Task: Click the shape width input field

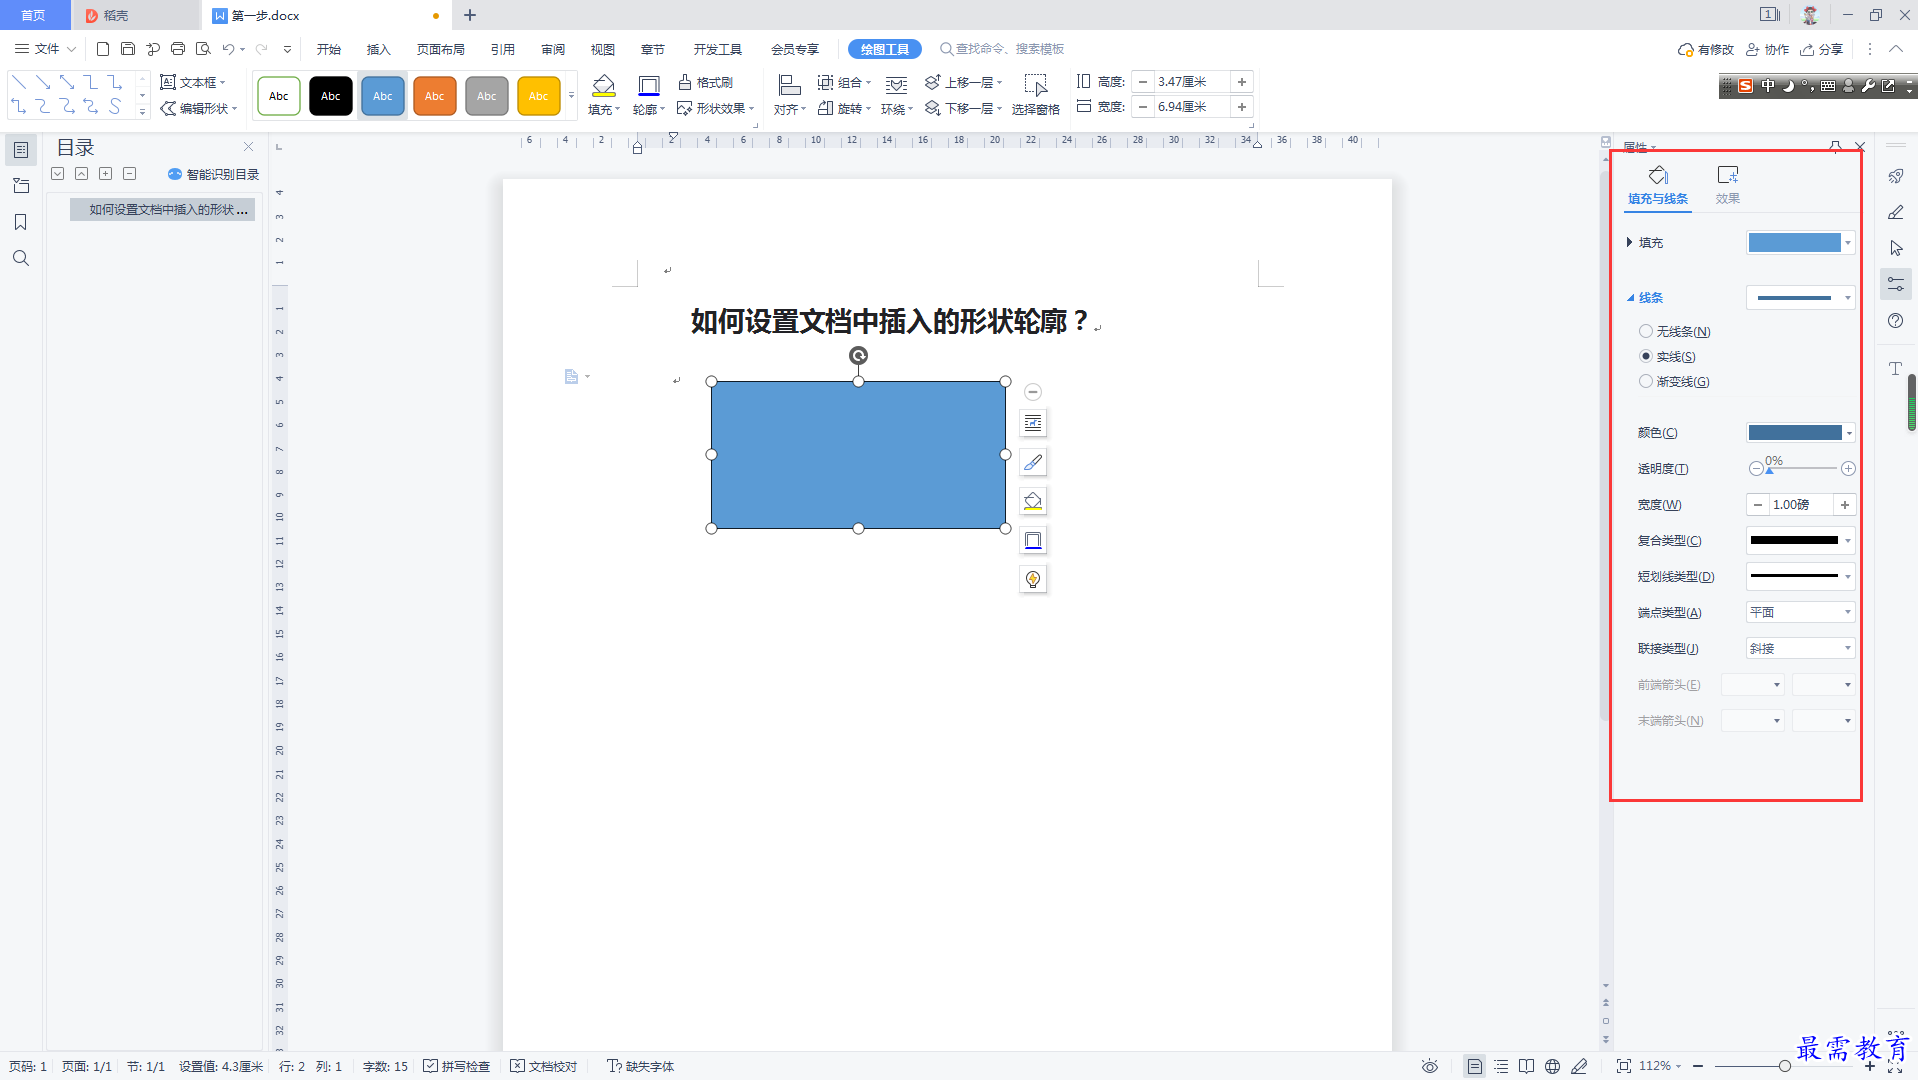Action: [1192, 107]
